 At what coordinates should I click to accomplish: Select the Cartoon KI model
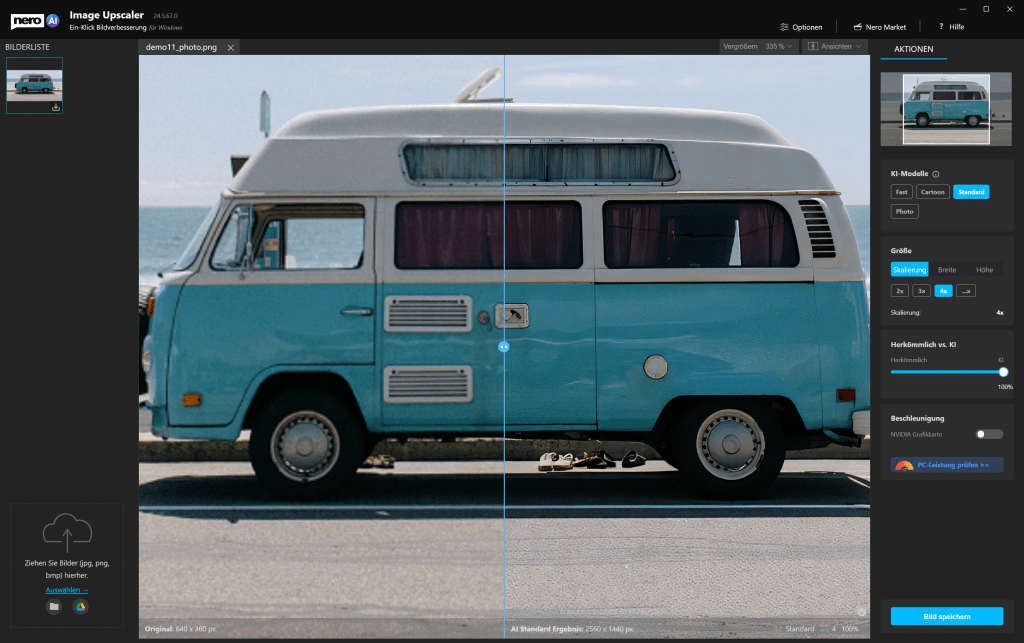932,192
